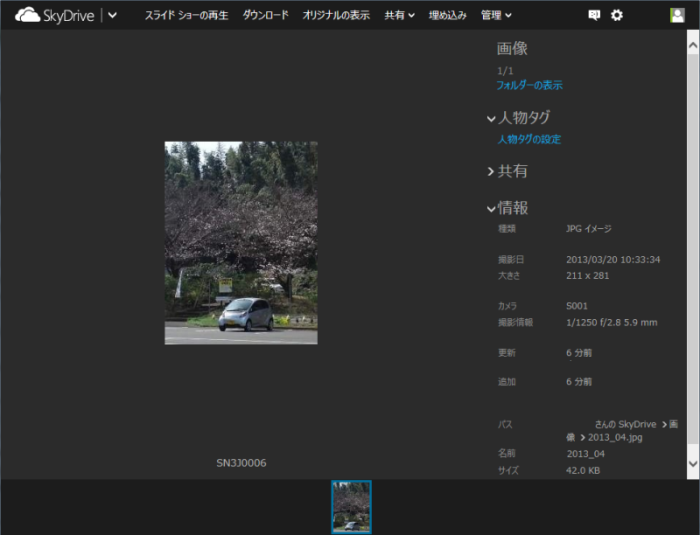Open the 管理 dropdown menu
The image size is (700, 535).
tap(496, 15)
